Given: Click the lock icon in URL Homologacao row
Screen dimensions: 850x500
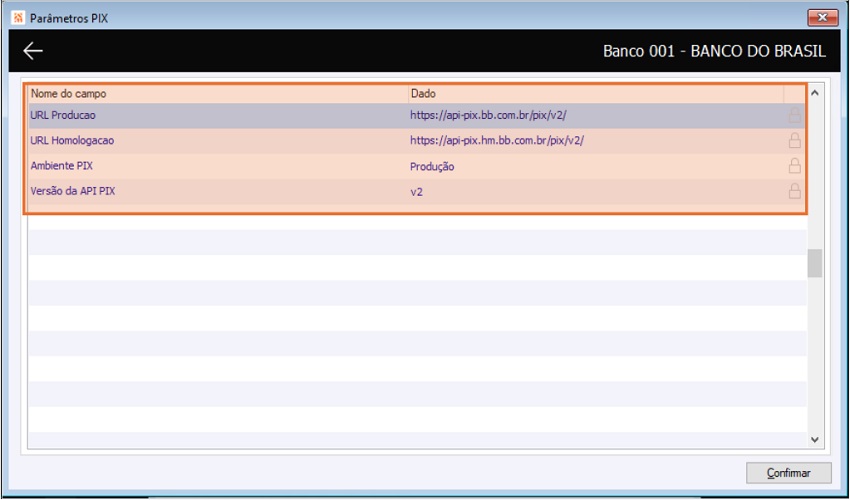Looking at the screenshot, I should (x=794, y=140).
